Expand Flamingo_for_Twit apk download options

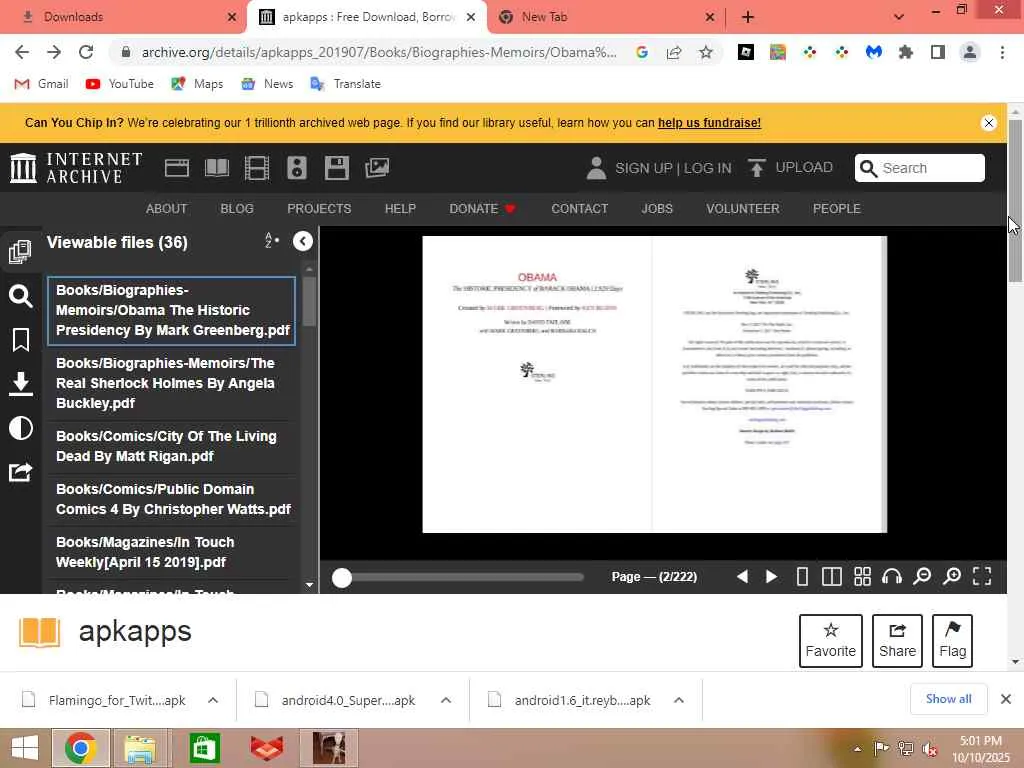tap(213, 700)
